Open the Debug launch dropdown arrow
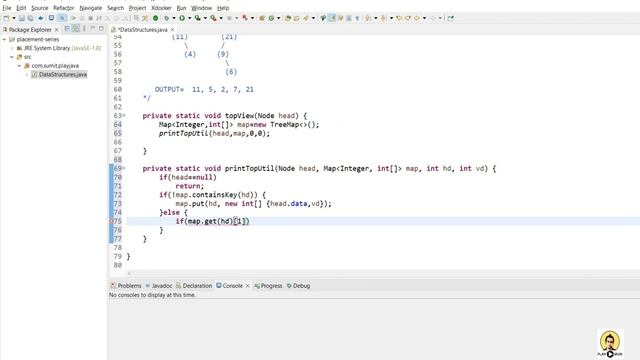The image size is (640, 360). click(174, 18)
